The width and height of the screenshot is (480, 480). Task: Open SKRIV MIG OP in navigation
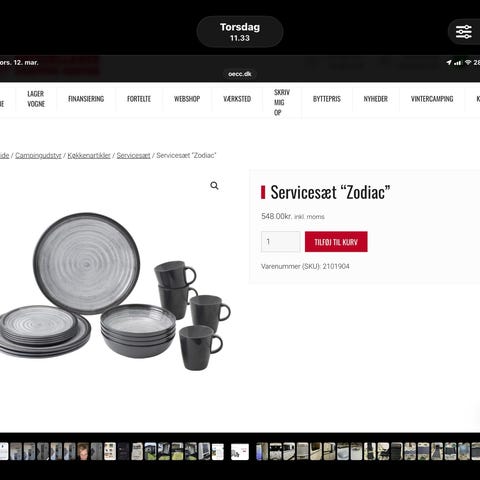point(281,102)
